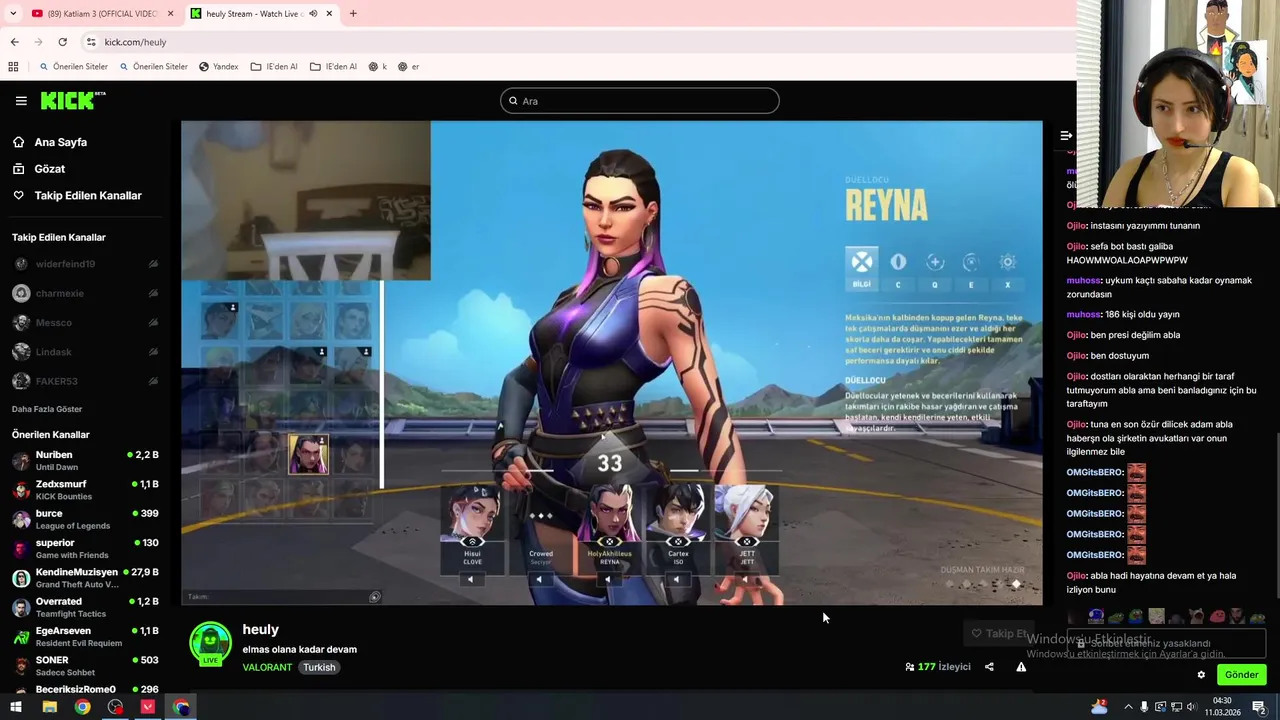The image size is (1280, 720).
Task: Open the VALORANT category link
Action: coord(267,667)
